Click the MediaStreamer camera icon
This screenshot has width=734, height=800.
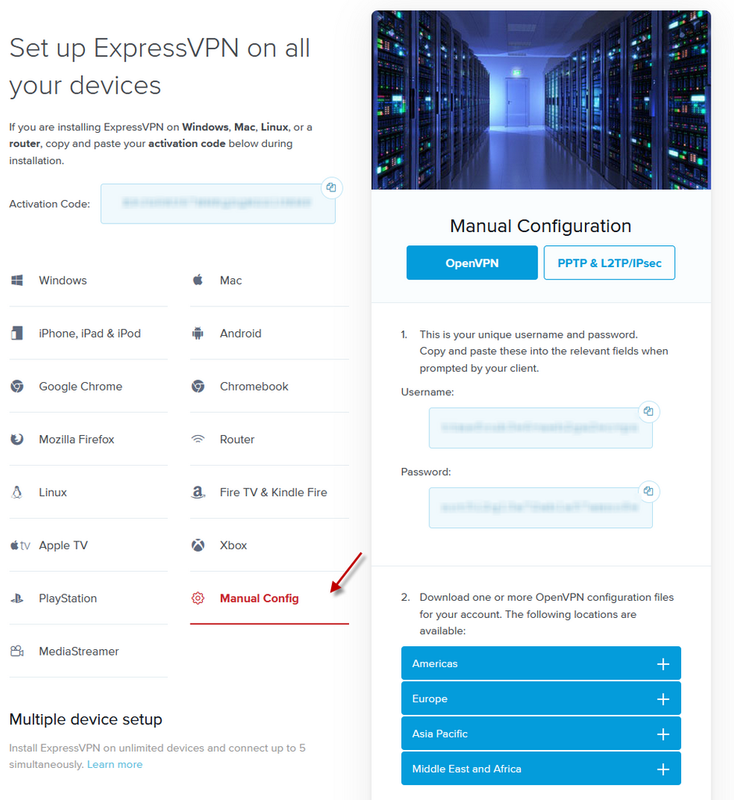click(17, 651)
